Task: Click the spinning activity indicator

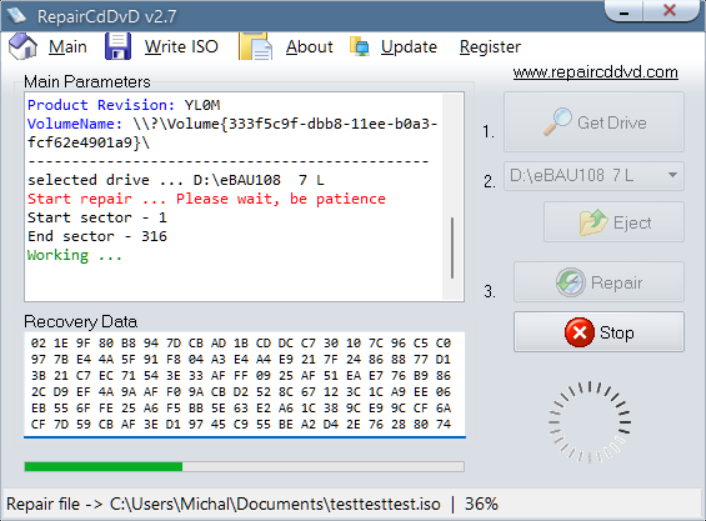Action: (x=589, y=422)
